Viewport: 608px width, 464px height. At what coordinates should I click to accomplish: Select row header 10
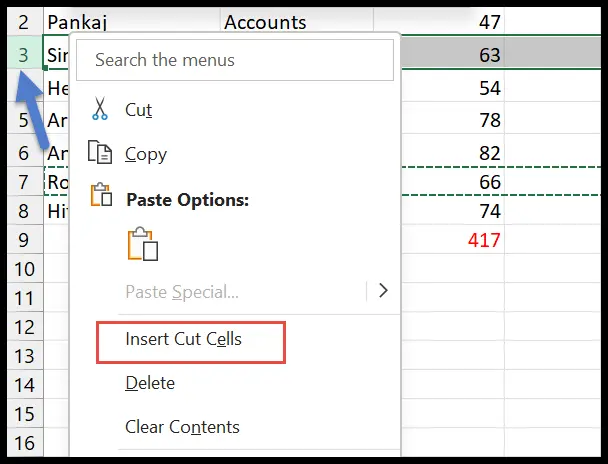click(24, 269)
